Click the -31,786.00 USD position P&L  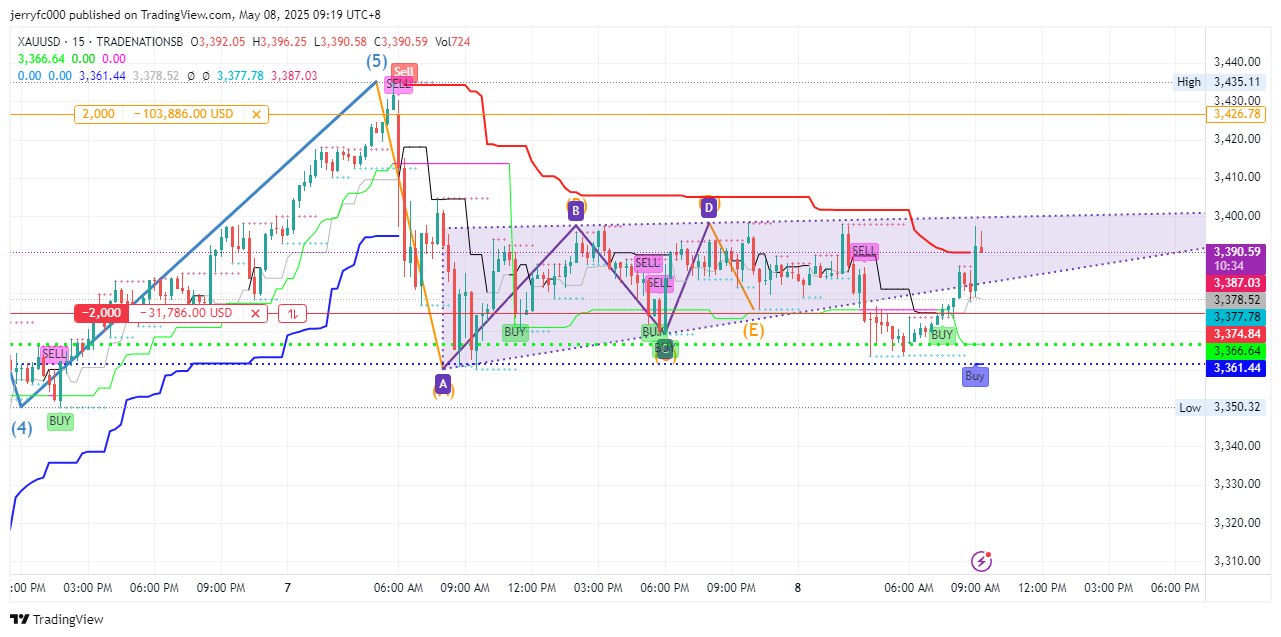point(187,313)
